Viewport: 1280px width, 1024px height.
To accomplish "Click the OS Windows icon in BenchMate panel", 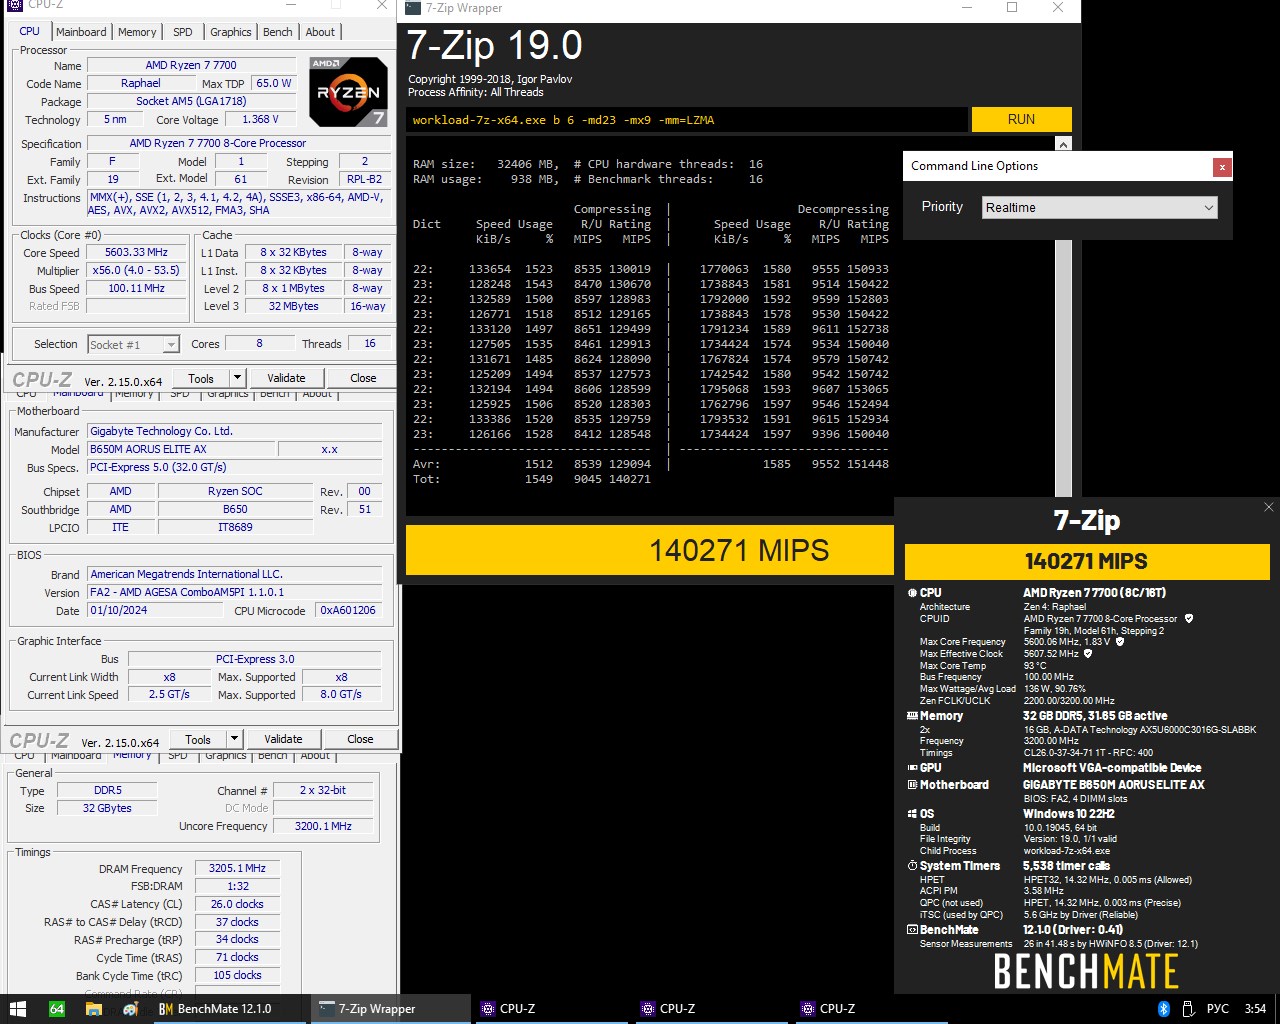I will coord(912,814).
